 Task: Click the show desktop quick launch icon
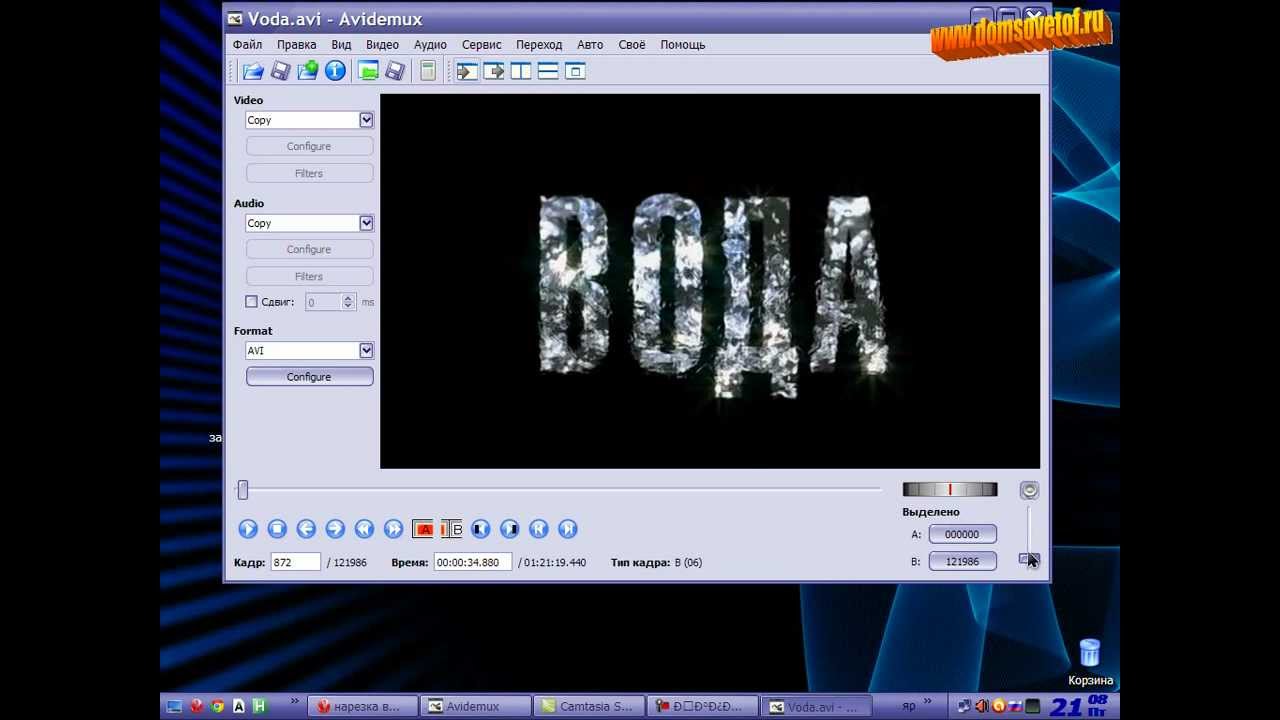[175, 706]
